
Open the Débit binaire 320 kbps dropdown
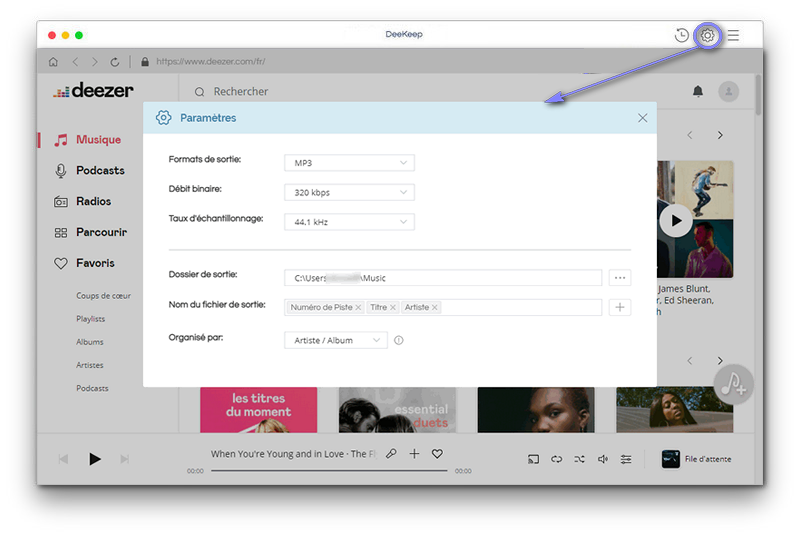tap(349, 192)
